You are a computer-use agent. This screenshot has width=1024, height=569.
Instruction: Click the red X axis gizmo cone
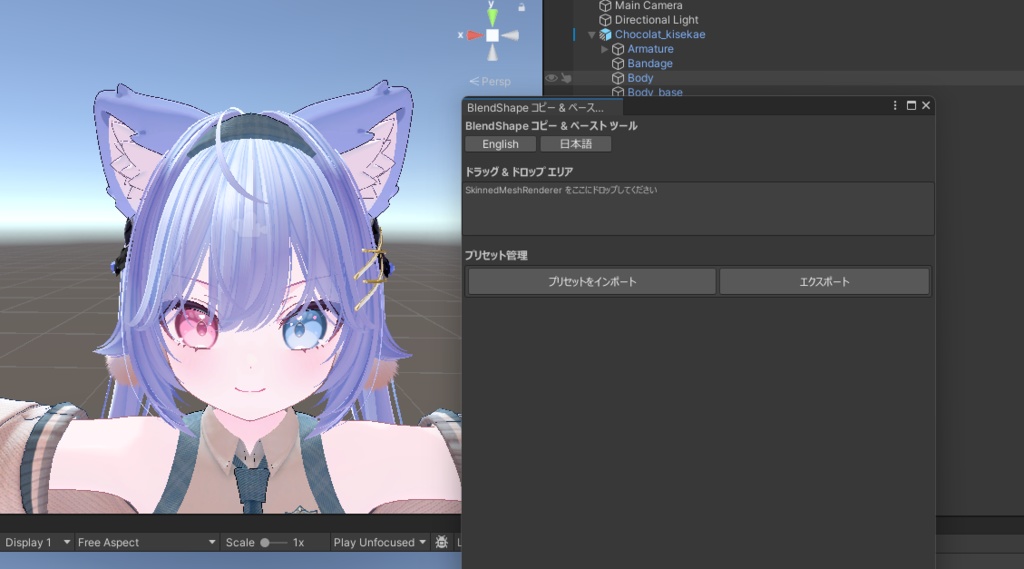[475, 35]
